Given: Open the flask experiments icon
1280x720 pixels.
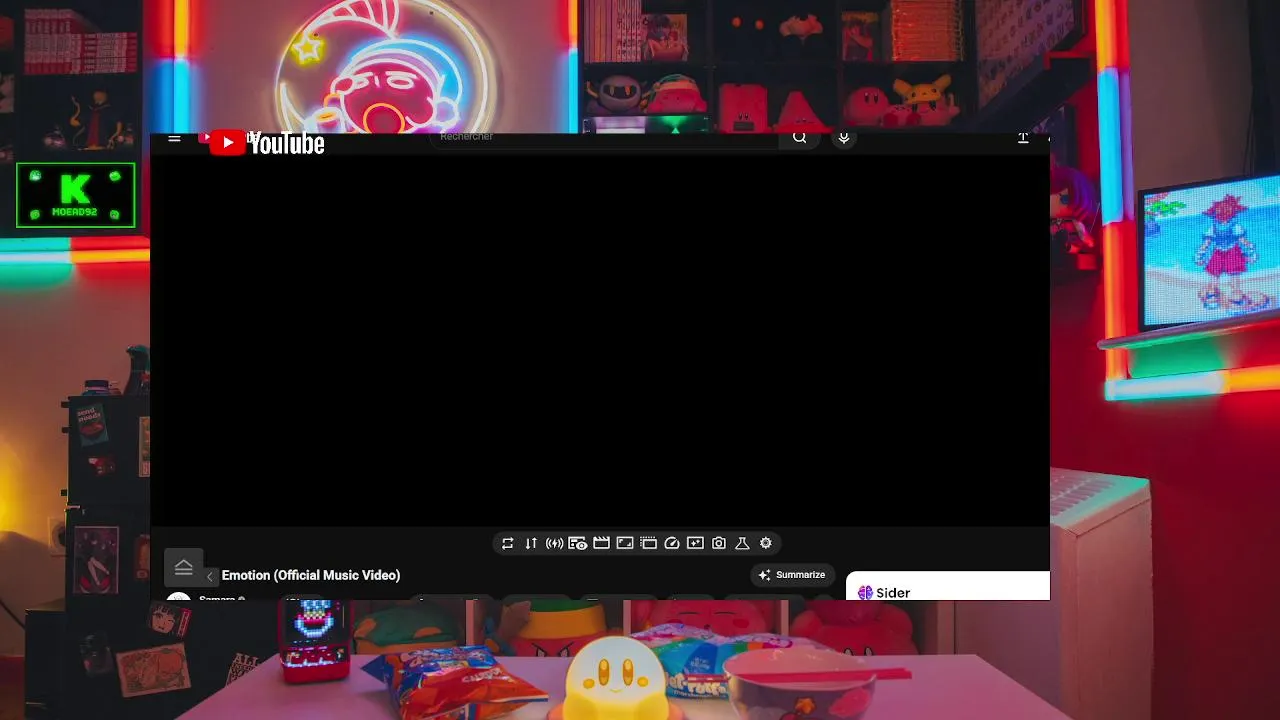Looking at the screenshot, I should coord(742,543).
